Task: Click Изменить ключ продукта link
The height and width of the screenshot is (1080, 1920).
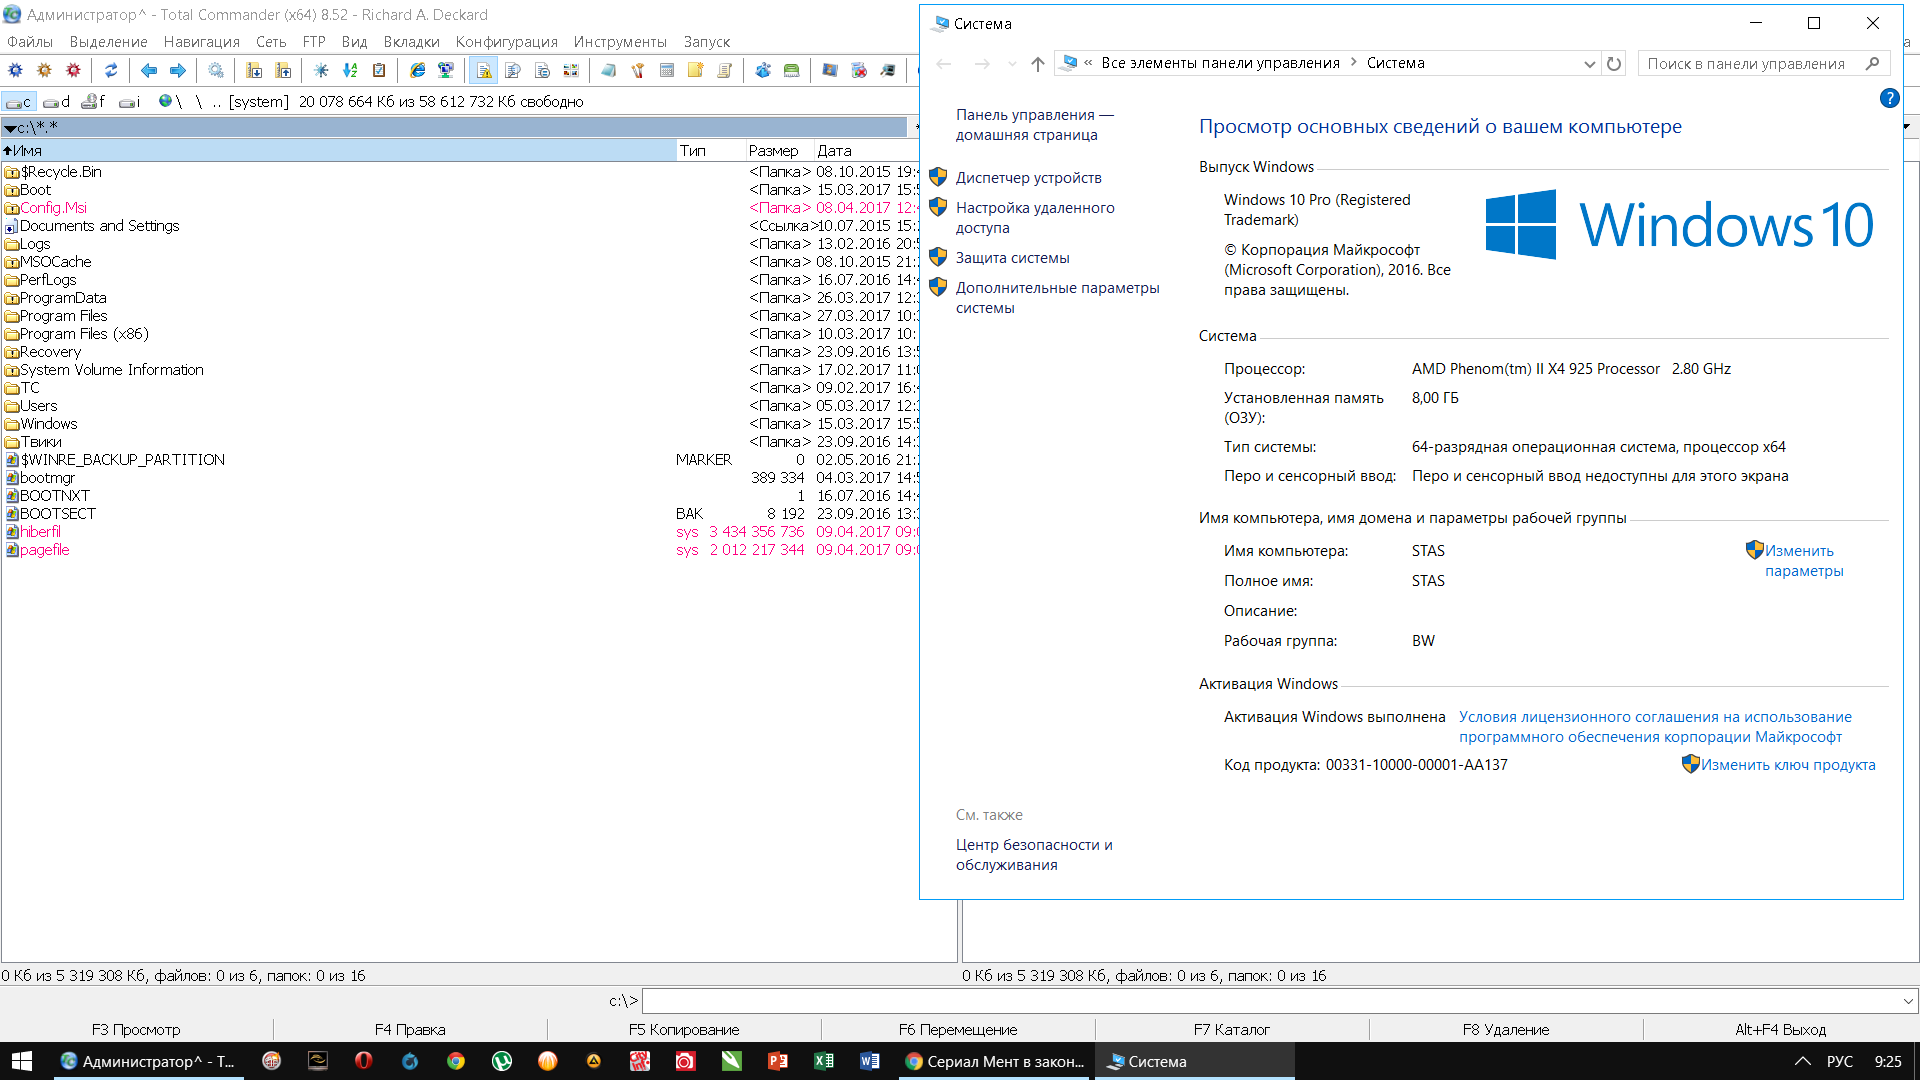Action: (1787, 765)
